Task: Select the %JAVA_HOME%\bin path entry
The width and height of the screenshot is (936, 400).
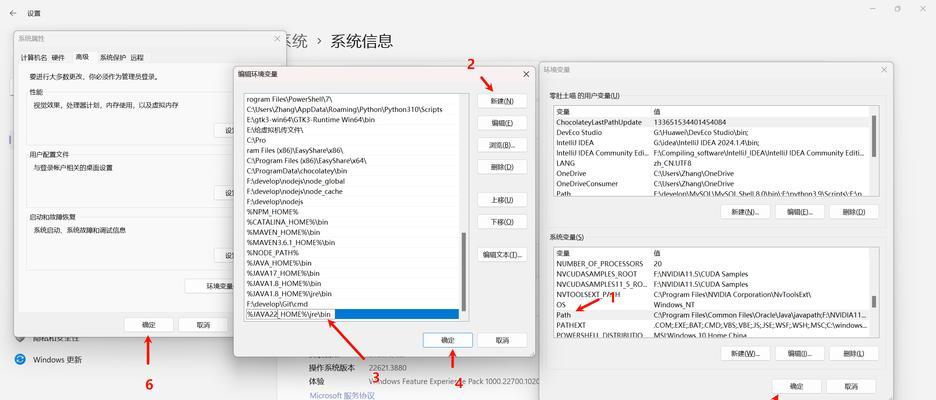Action: 352,263
